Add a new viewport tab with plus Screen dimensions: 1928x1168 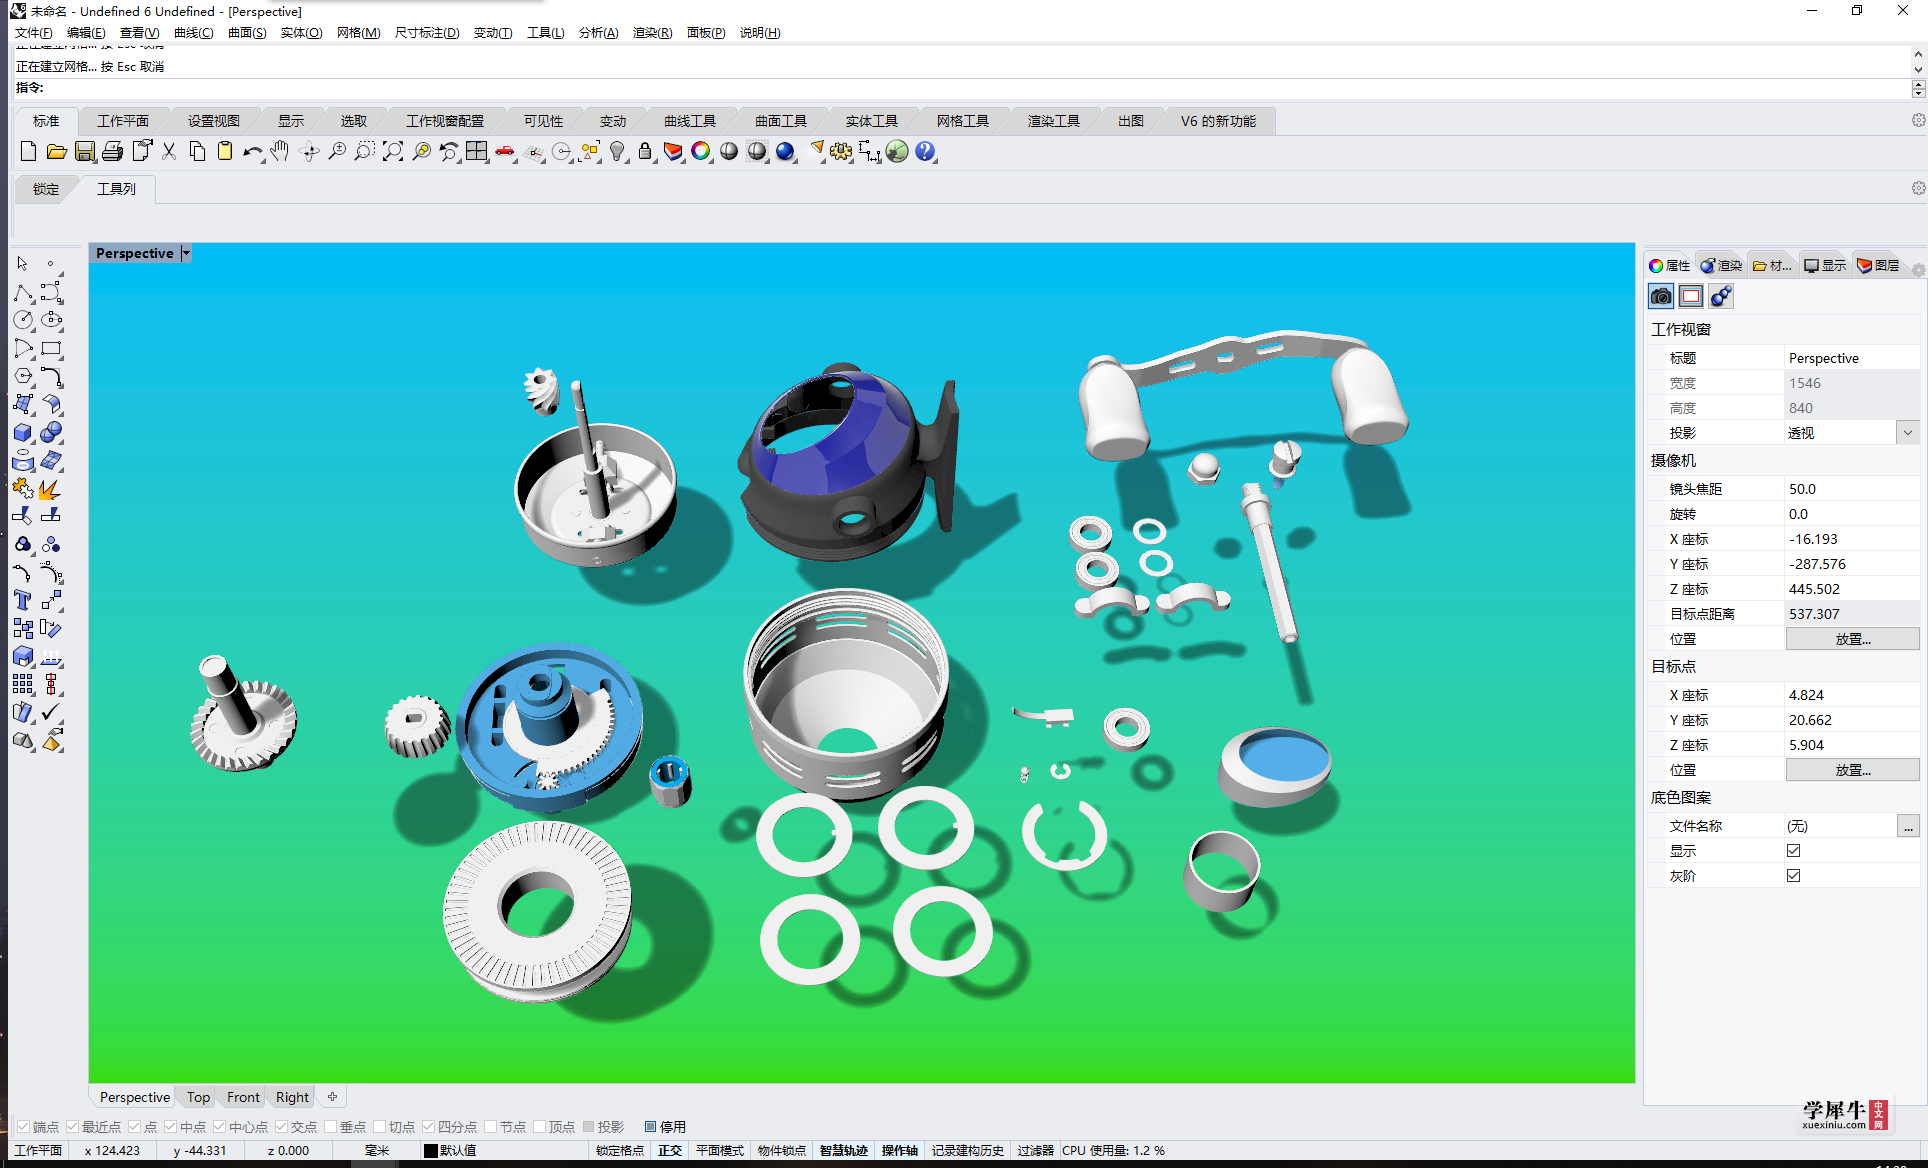332,1097
